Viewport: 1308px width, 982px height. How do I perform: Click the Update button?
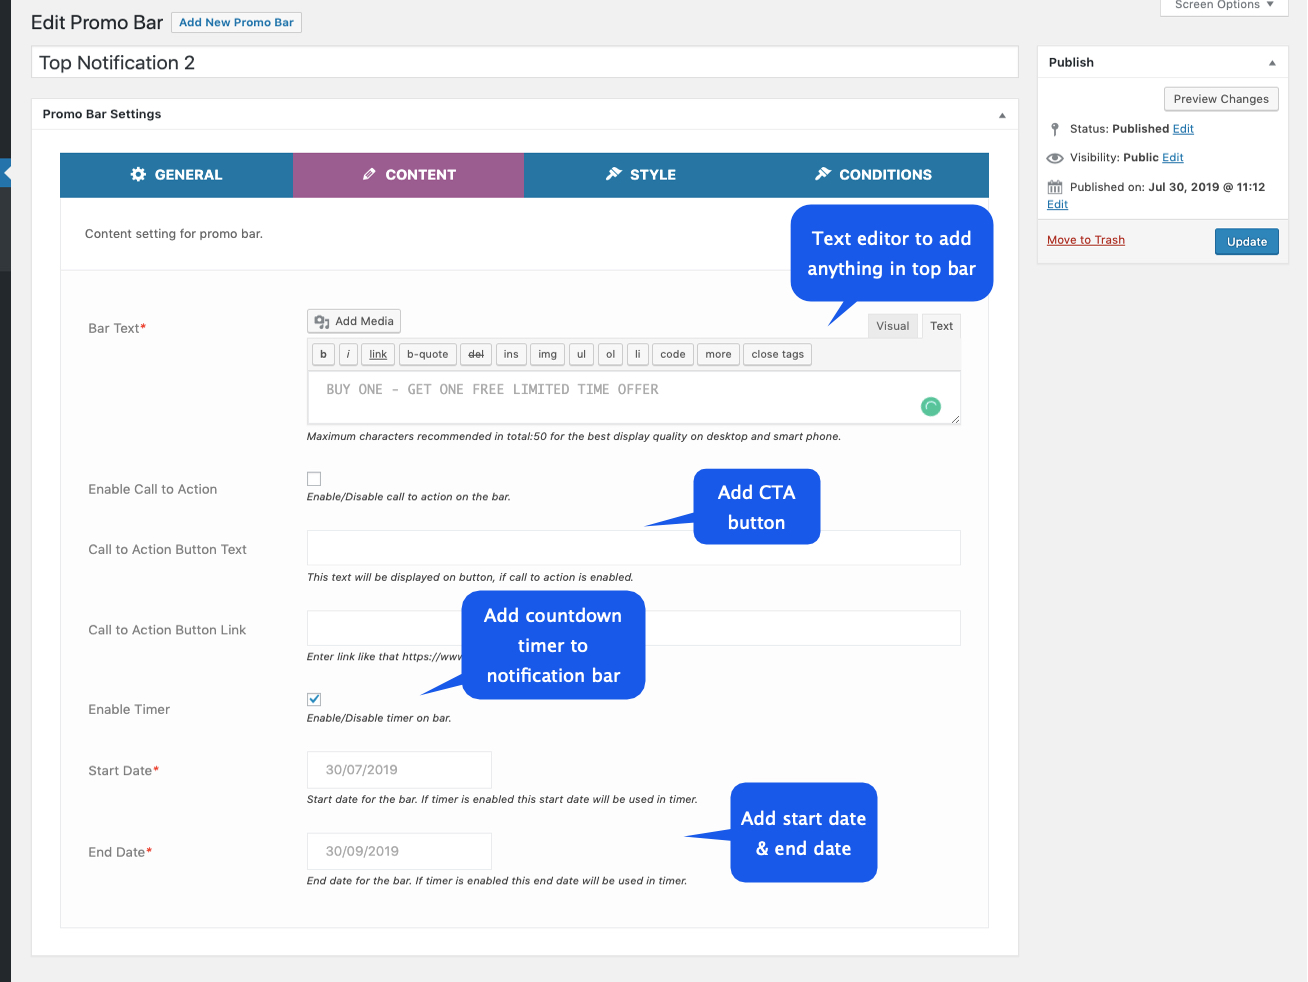point(1247,242)
